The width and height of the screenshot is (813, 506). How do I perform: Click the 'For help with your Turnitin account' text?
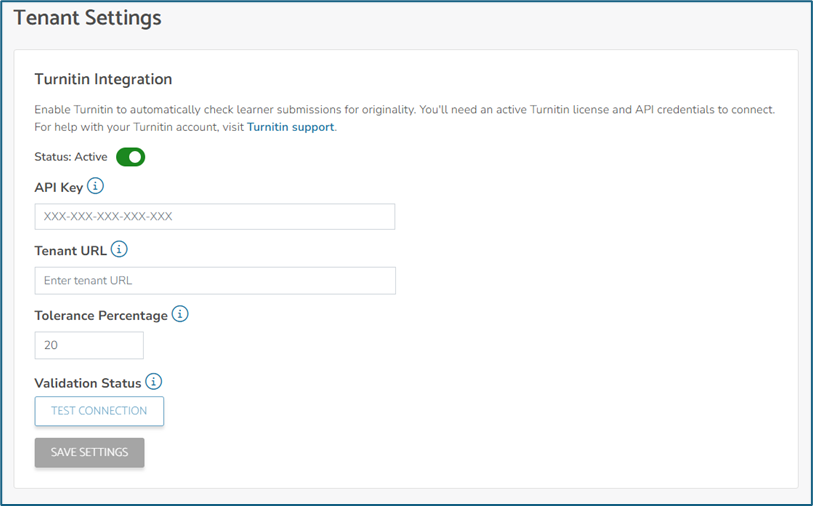138,127
